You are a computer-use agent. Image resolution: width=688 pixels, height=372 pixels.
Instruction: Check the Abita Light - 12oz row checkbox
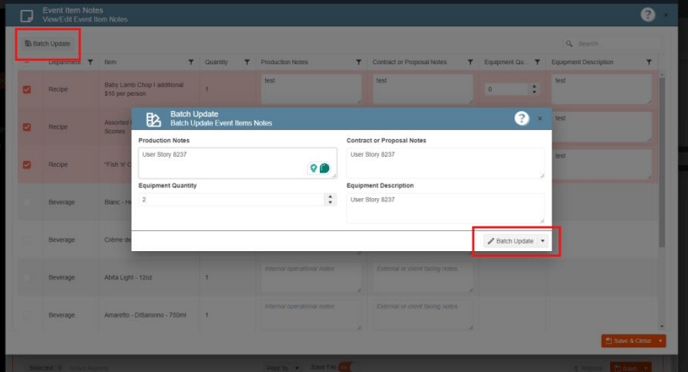[x=27, y=278]
